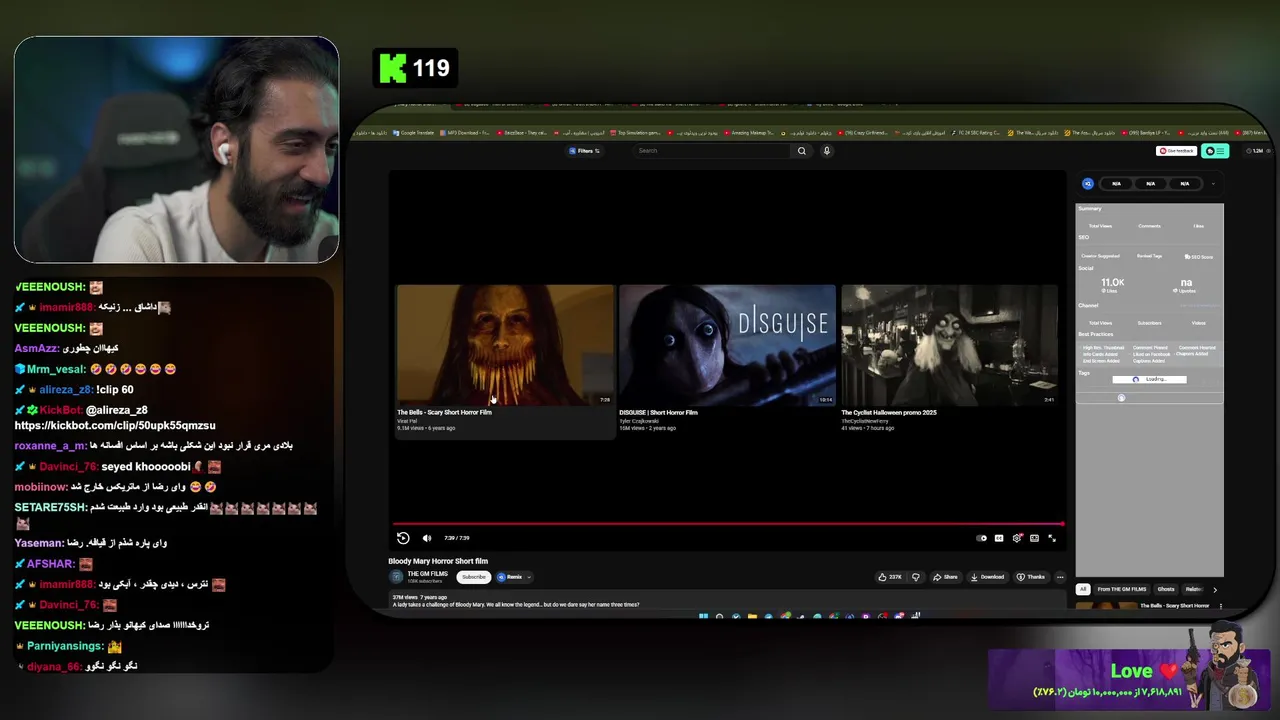This screenshot has width=1280, height=720.
Task: Open The Bells scary short film thumbnail
Action: click(x=505, y=345)
